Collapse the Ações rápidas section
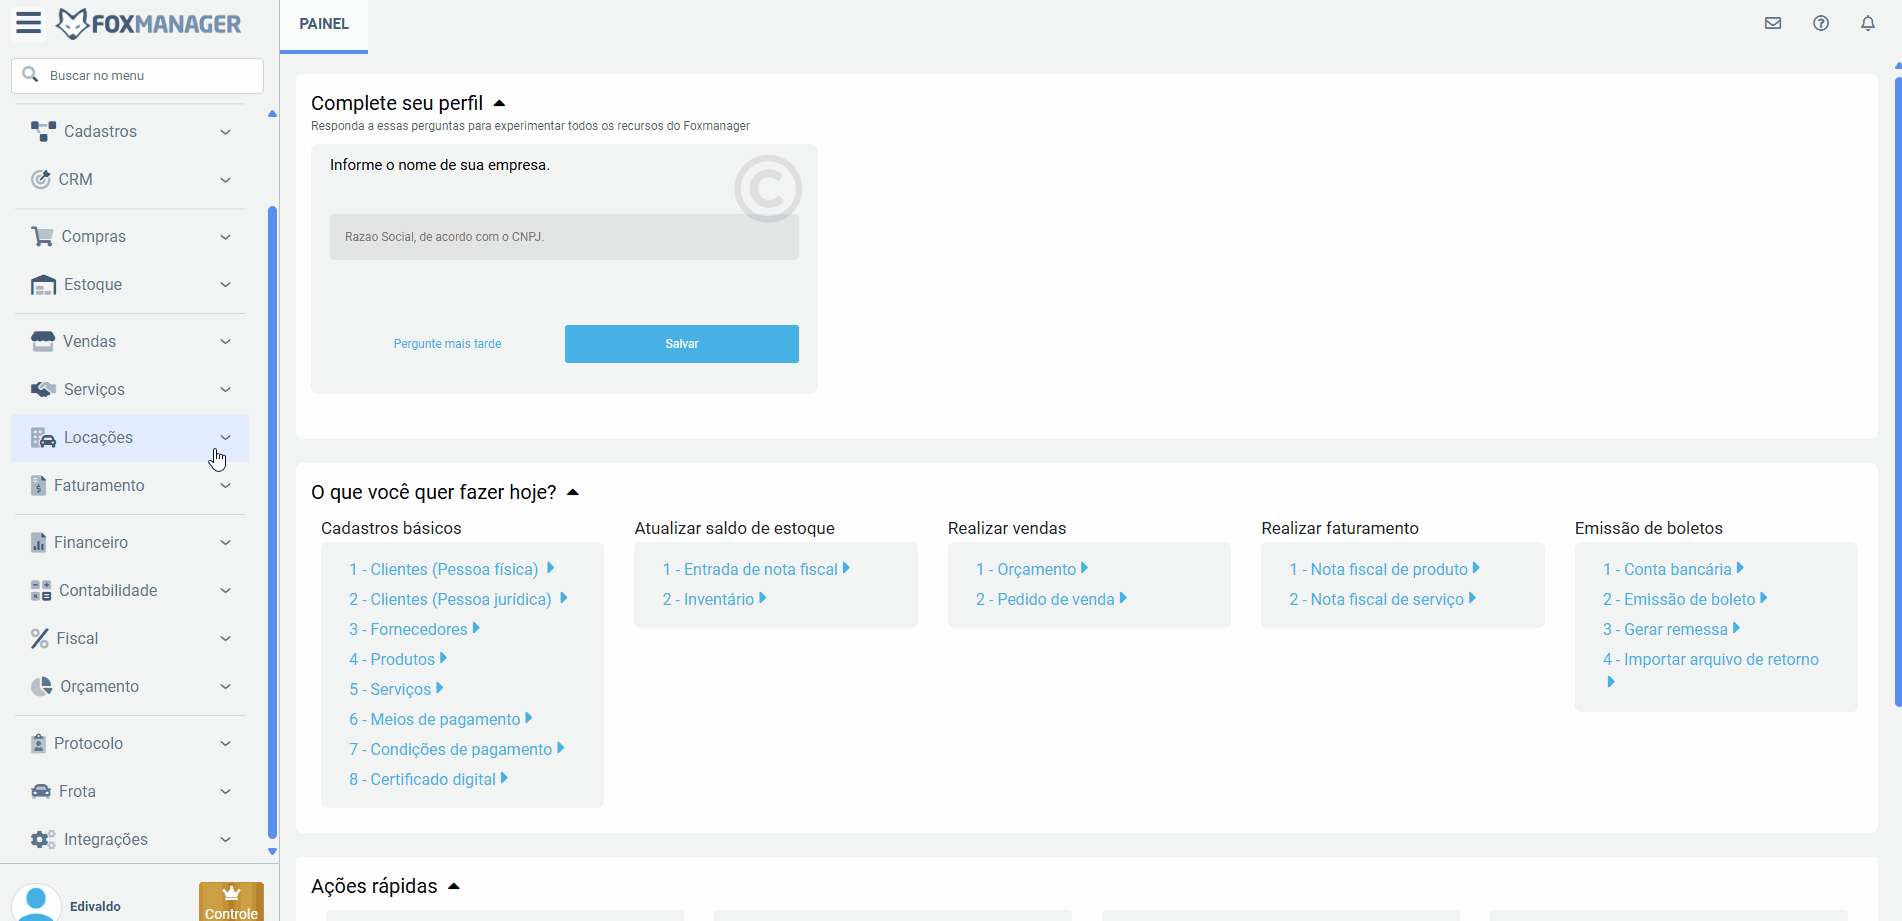The width and height of the screenshot is (1902, 921). (454, 886)
